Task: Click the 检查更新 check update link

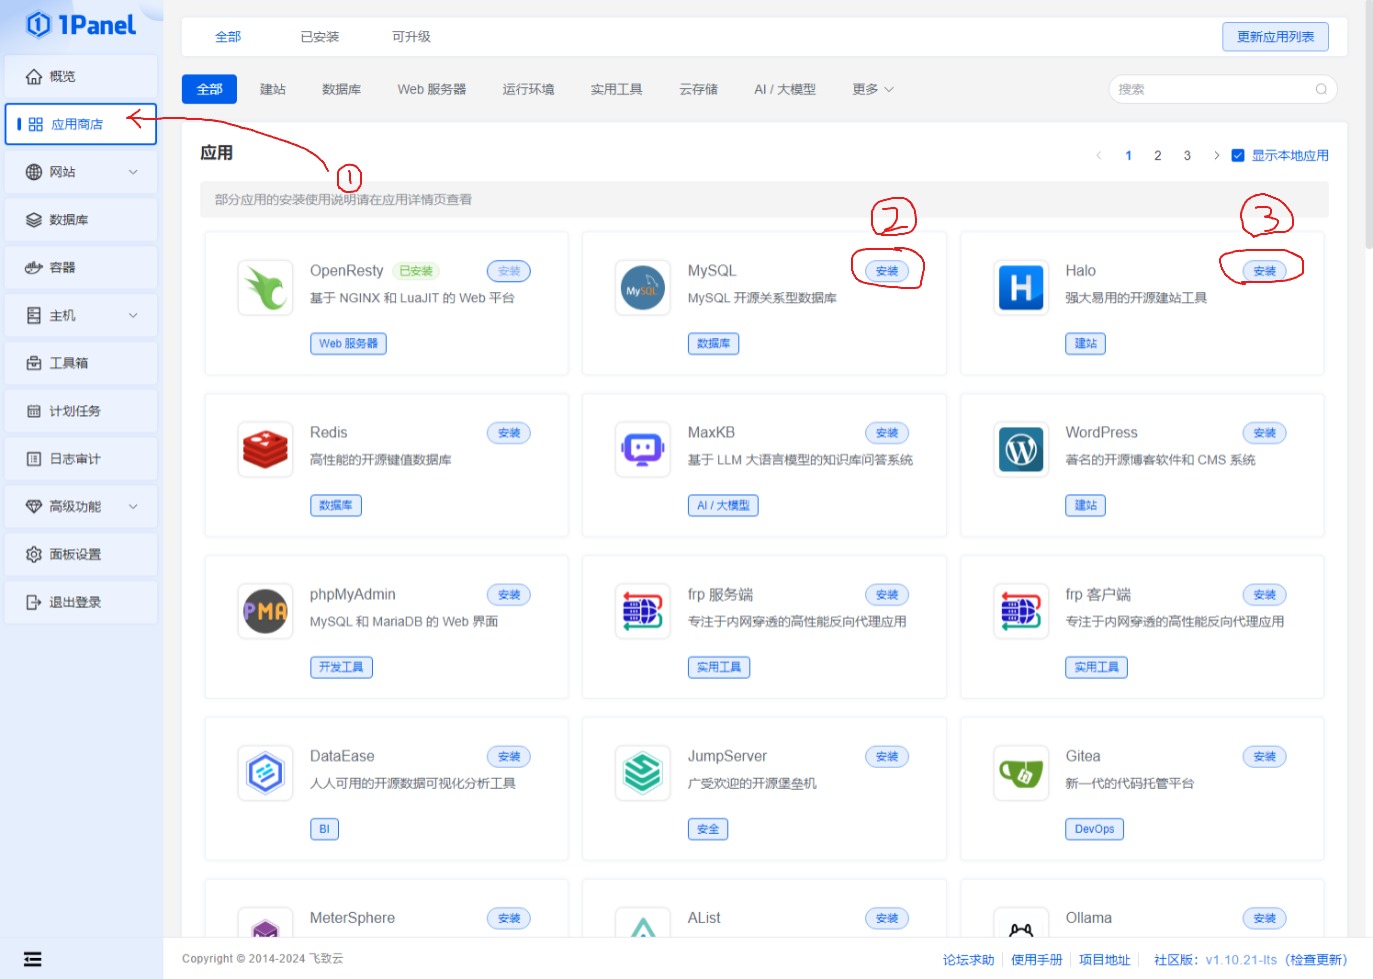Action: [x=1316, y=960]
